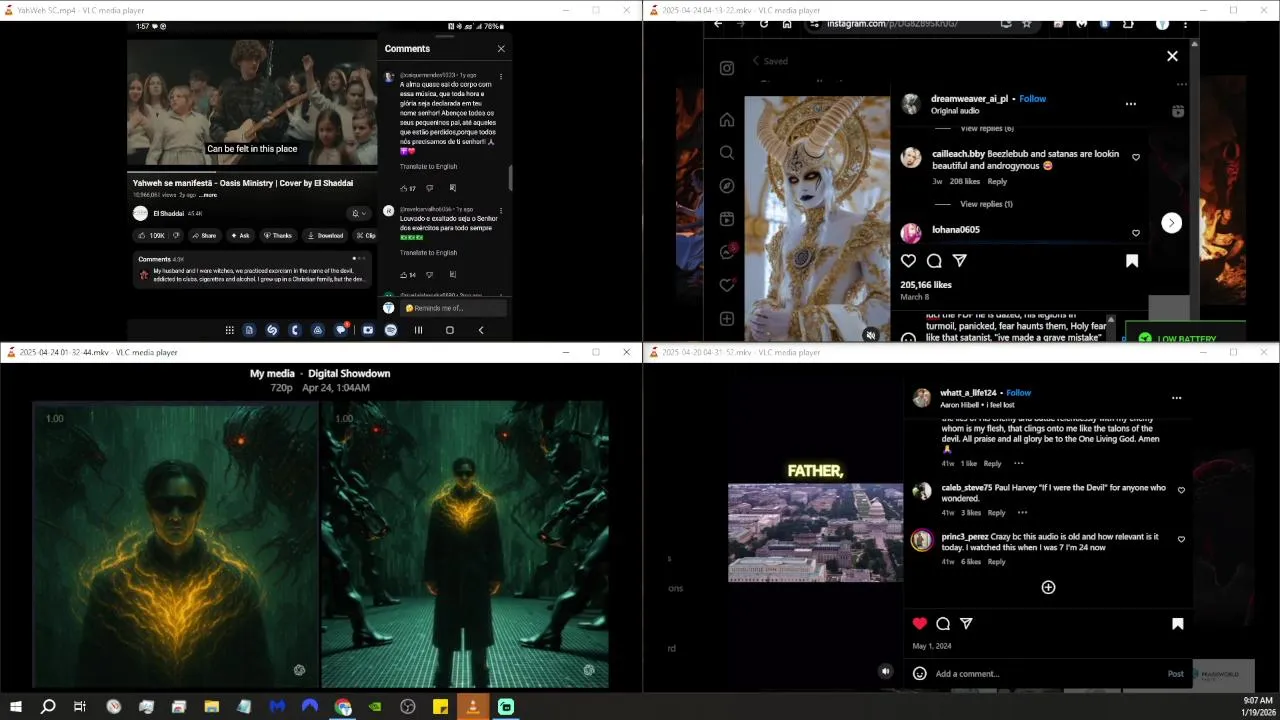
Task: Close the YouTube Comments panel
Action: (x=501, y=48)
